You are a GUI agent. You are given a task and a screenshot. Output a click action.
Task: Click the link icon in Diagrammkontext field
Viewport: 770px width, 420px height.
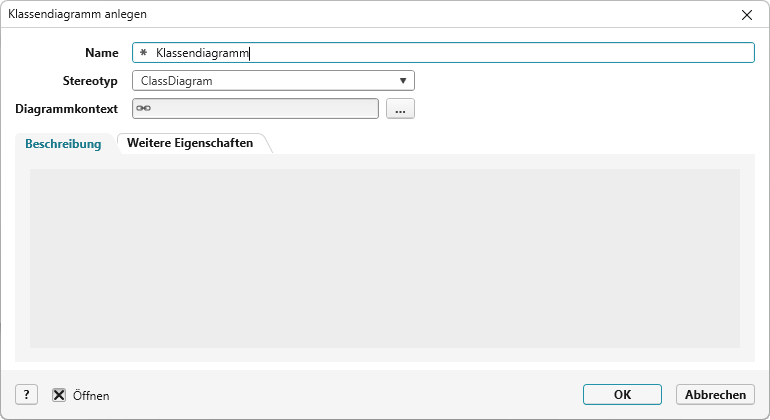point(143,109)
